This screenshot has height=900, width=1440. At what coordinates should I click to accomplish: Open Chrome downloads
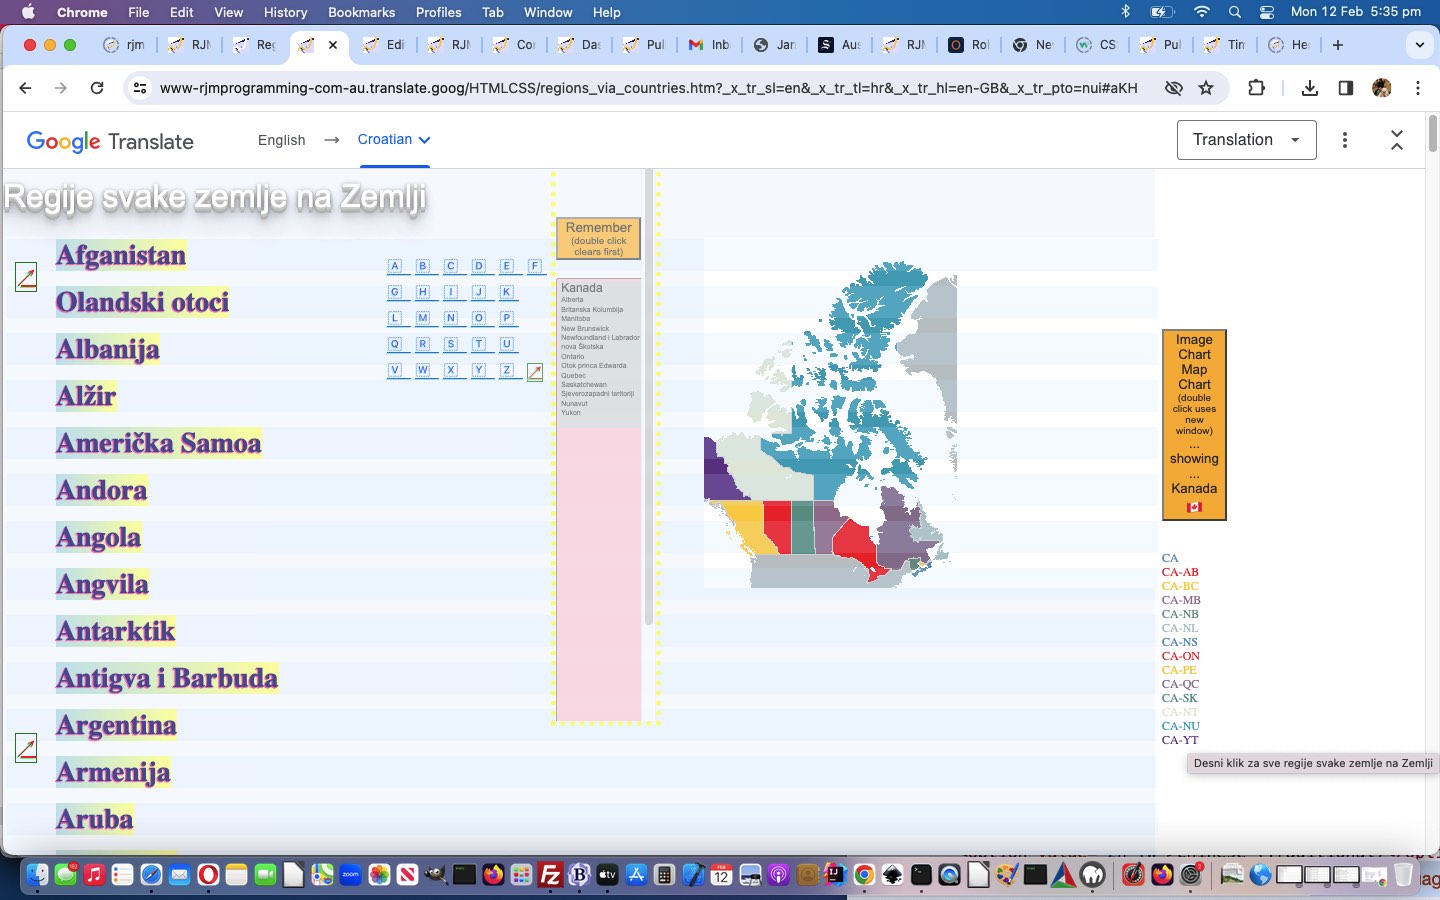(x=1310, y=88)
